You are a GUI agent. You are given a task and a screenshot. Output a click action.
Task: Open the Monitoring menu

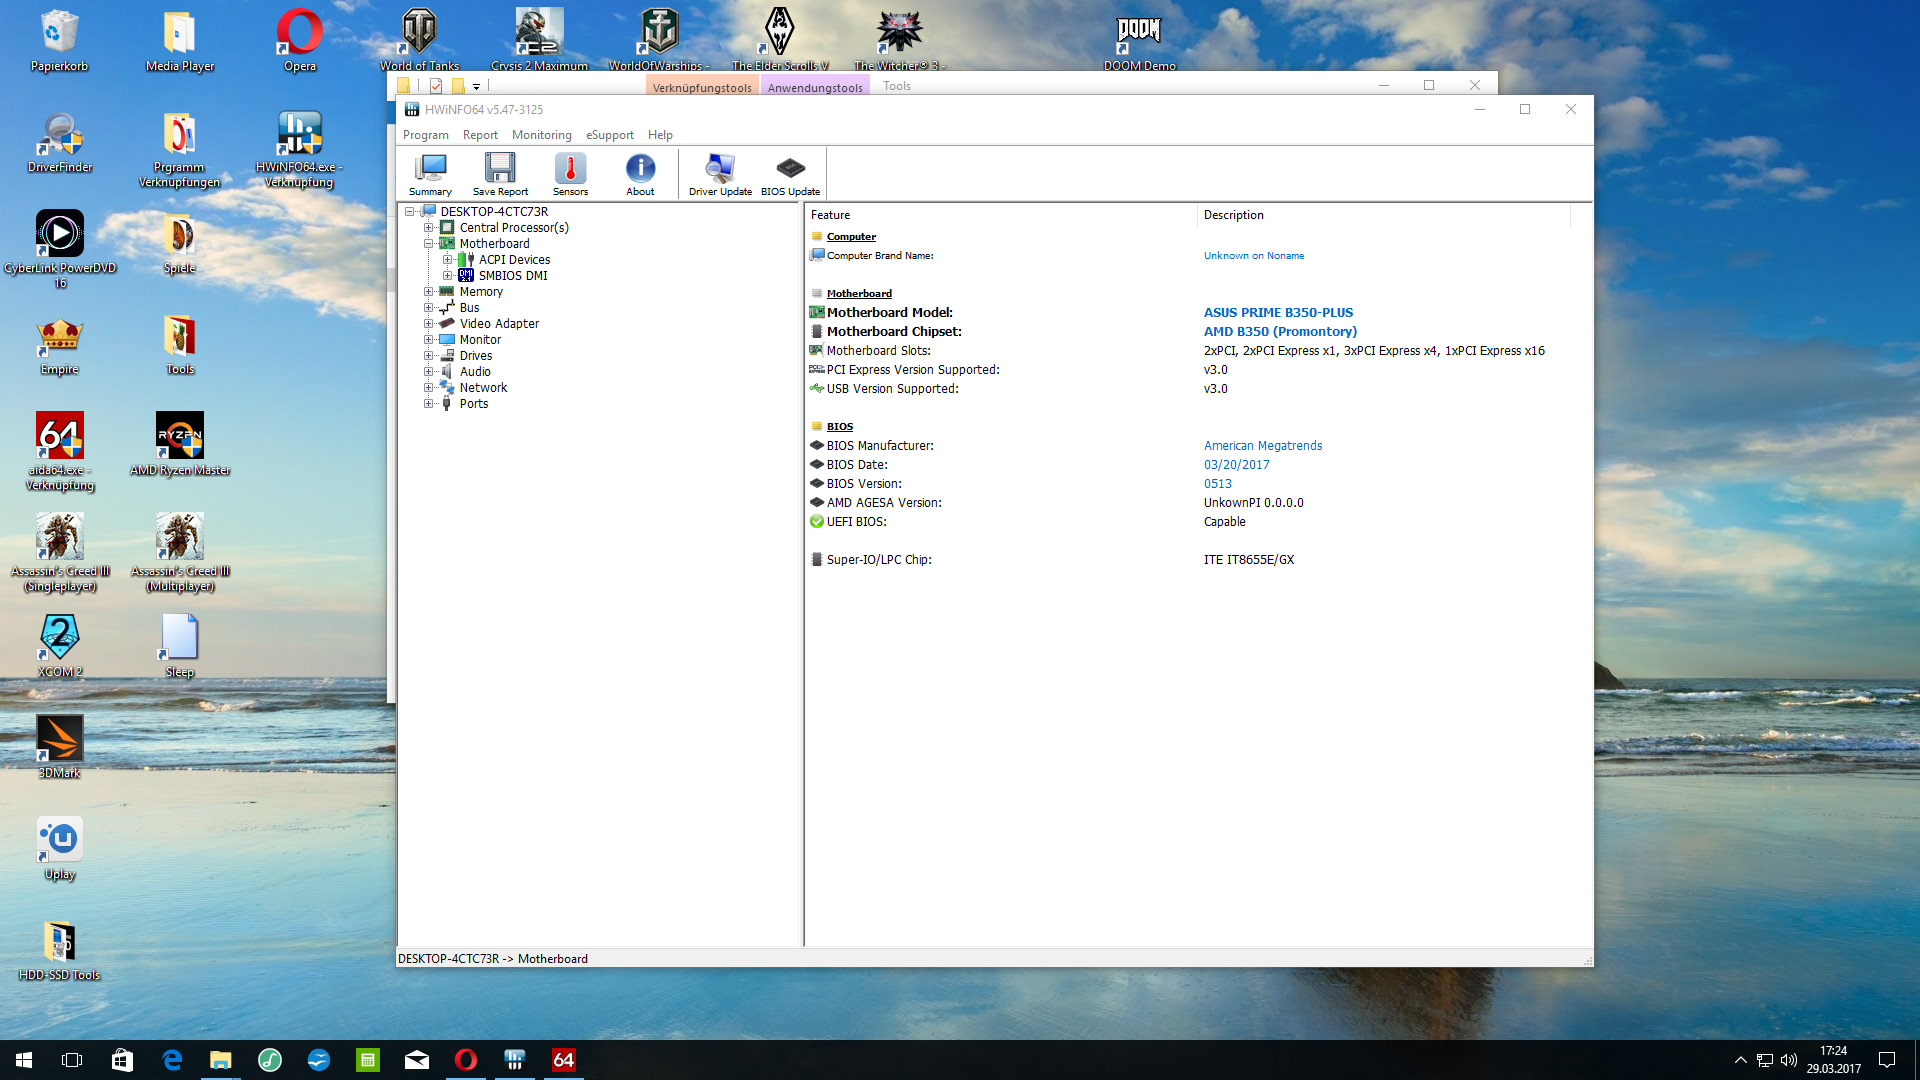541,135
